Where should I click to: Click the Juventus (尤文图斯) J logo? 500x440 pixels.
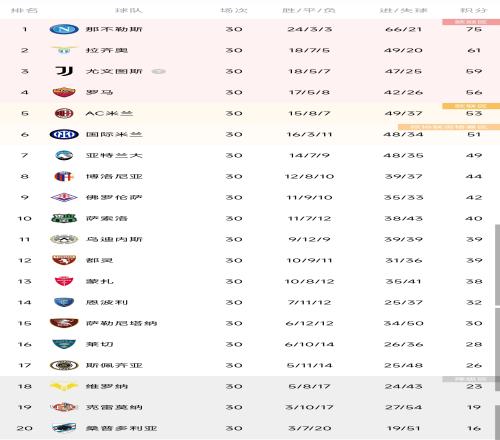click(64, 71)
